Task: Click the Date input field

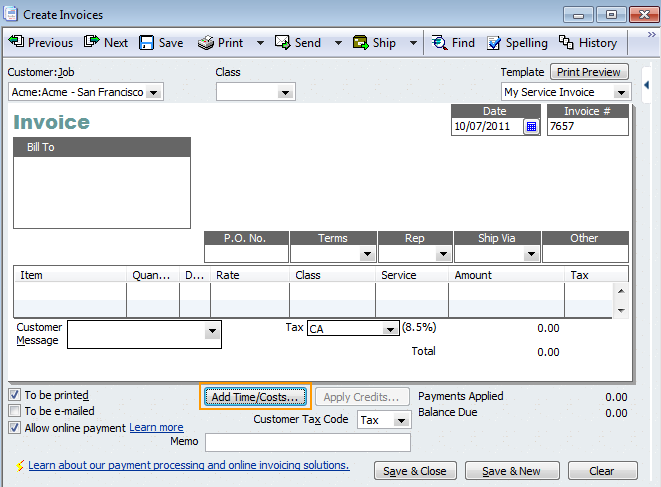Action: 487,126
